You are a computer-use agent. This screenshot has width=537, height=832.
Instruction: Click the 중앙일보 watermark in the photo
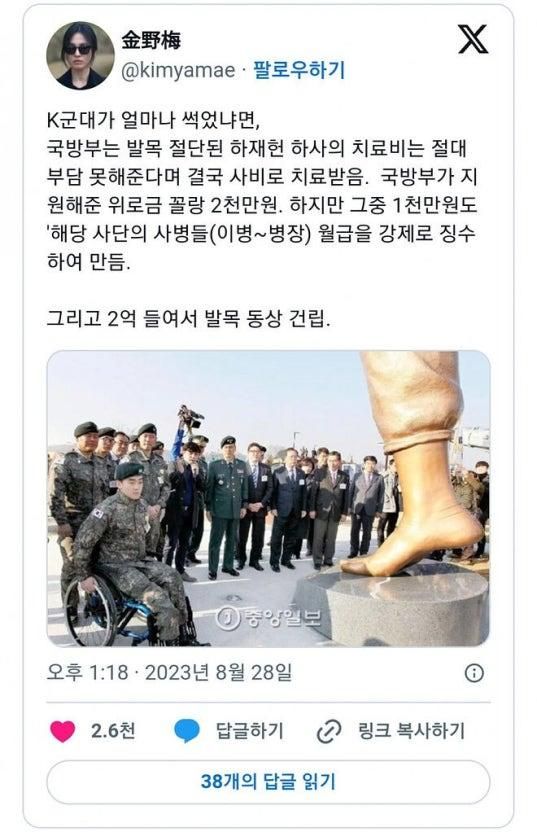[x=268, y=618]
